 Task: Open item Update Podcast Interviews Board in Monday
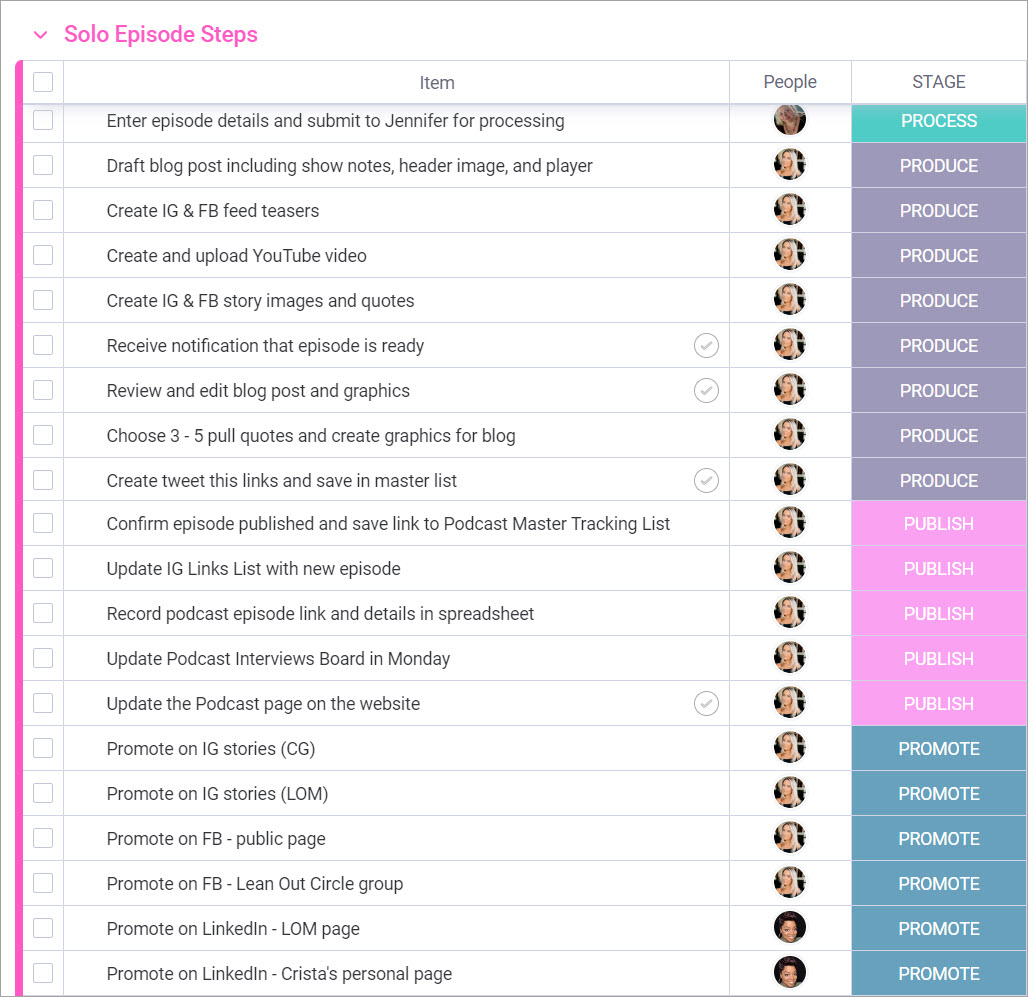[278, 659]
